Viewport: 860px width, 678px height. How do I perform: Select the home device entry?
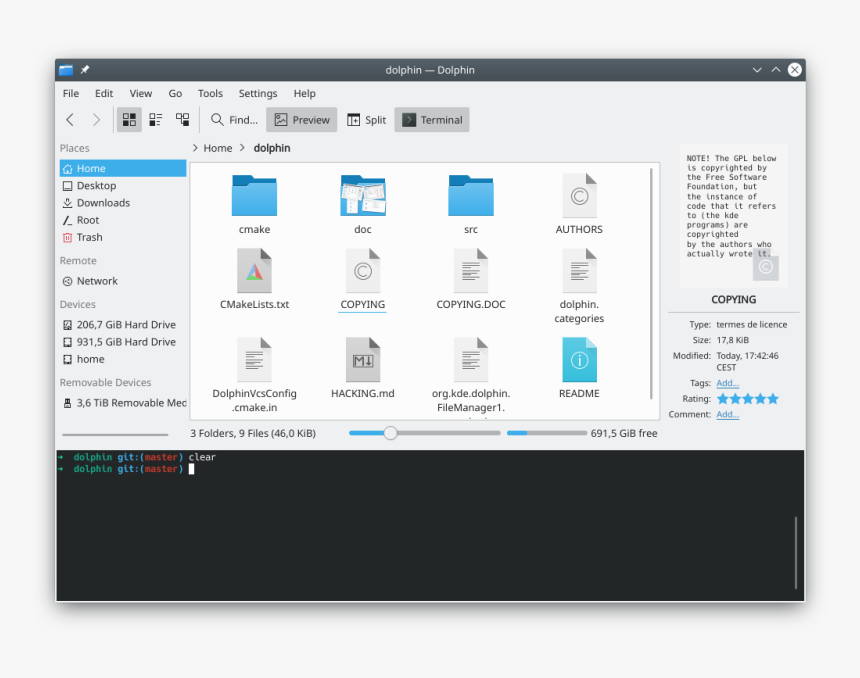pyautogui.click(x=123, y=359)
